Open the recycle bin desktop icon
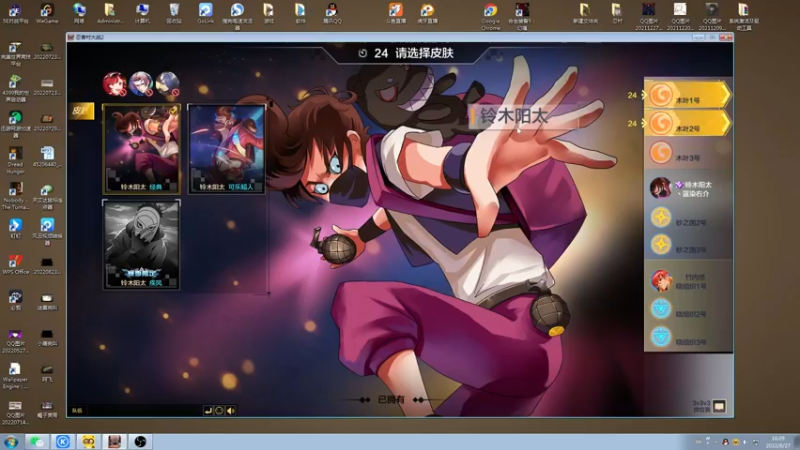Image resolution: width=800 pixels, height=450 pixels. (x=174, y=13)
